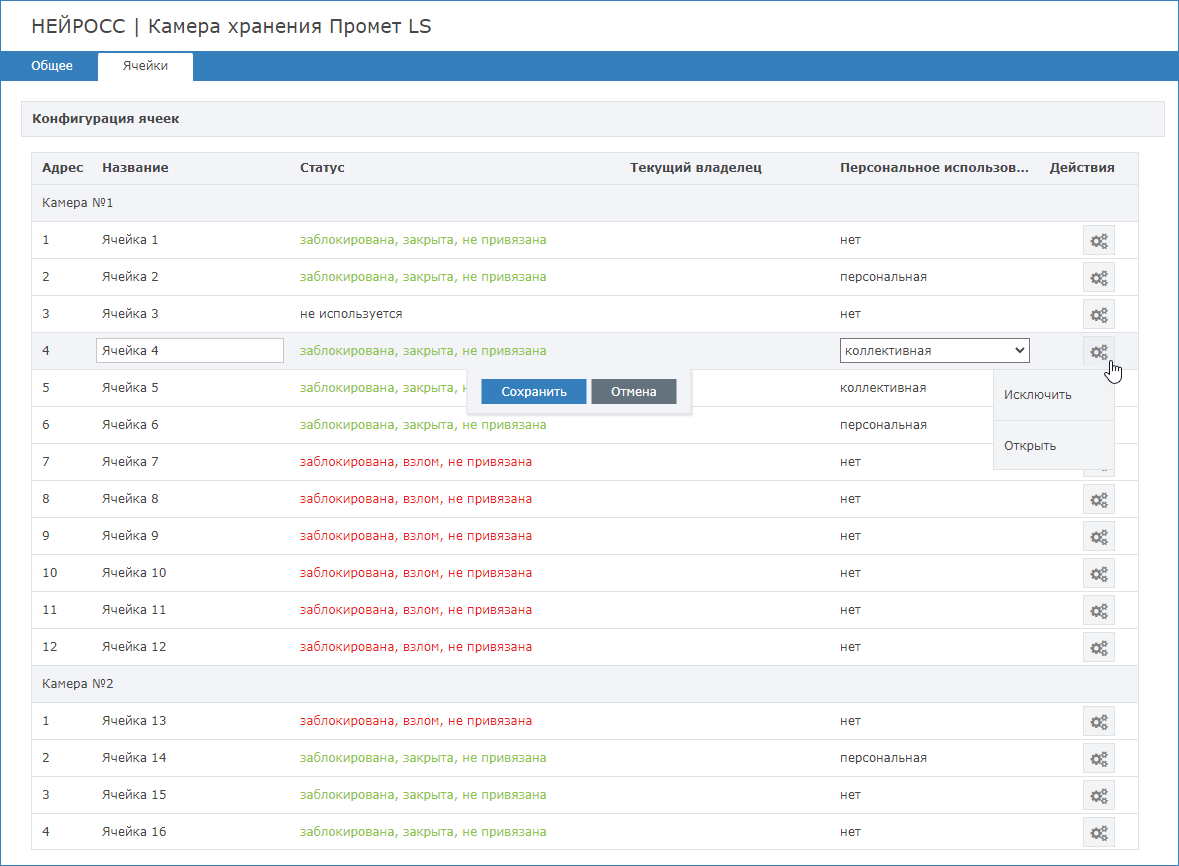The height and width of the screenshot is (866, 1179).
Task: Choose Открыть in the actions menu
Action: [1030, 446]
